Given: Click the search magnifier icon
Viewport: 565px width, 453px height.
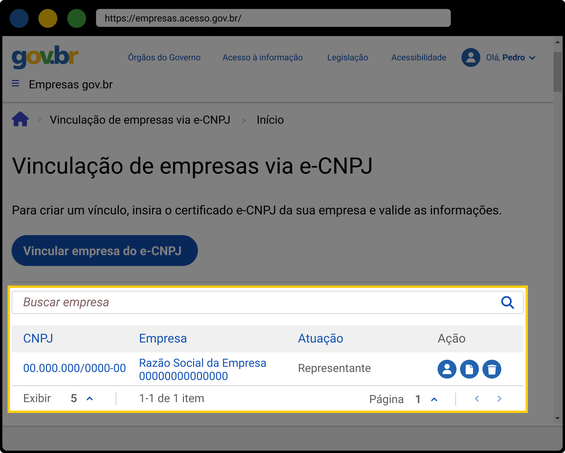Looking at the screenshot, I should pos(507,302).
